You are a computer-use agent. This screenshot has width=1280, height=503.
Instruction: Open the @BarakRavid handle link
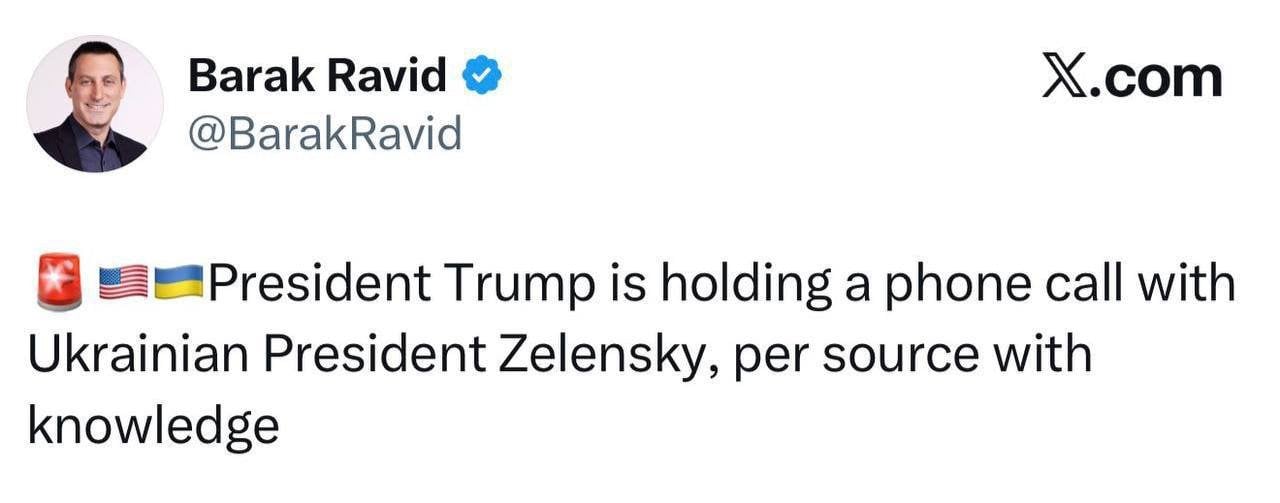click(325, 132)
